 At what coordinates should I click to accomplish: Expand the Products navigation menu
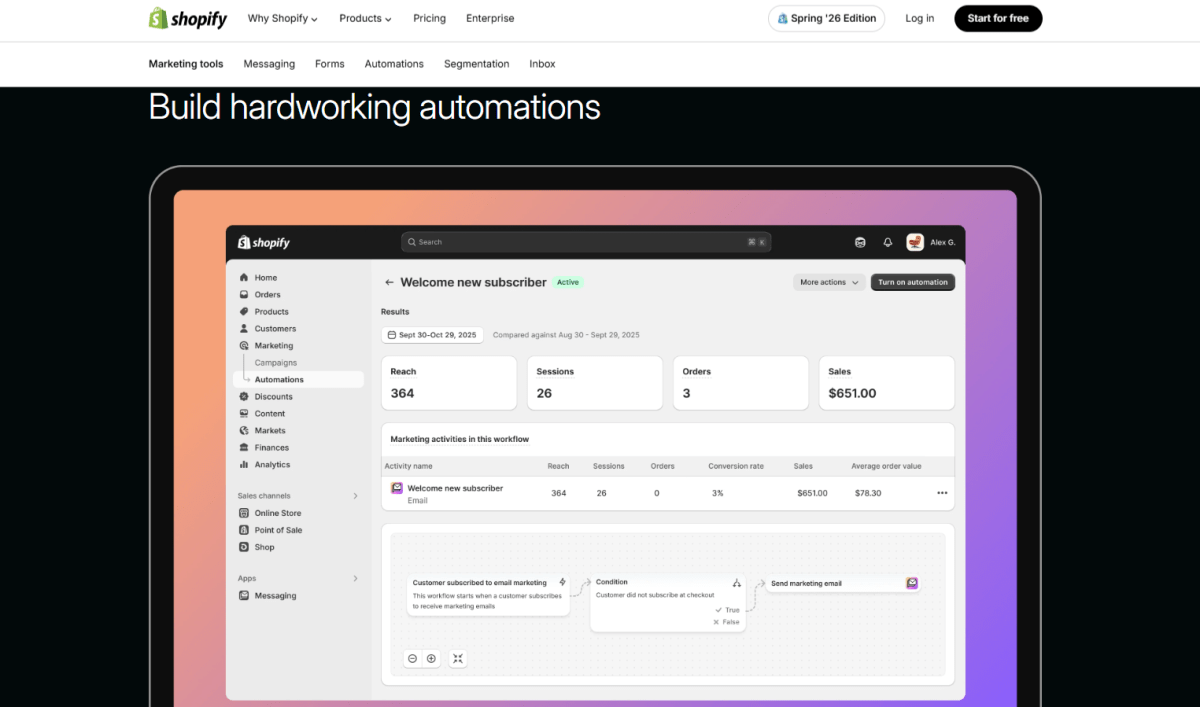365,18
